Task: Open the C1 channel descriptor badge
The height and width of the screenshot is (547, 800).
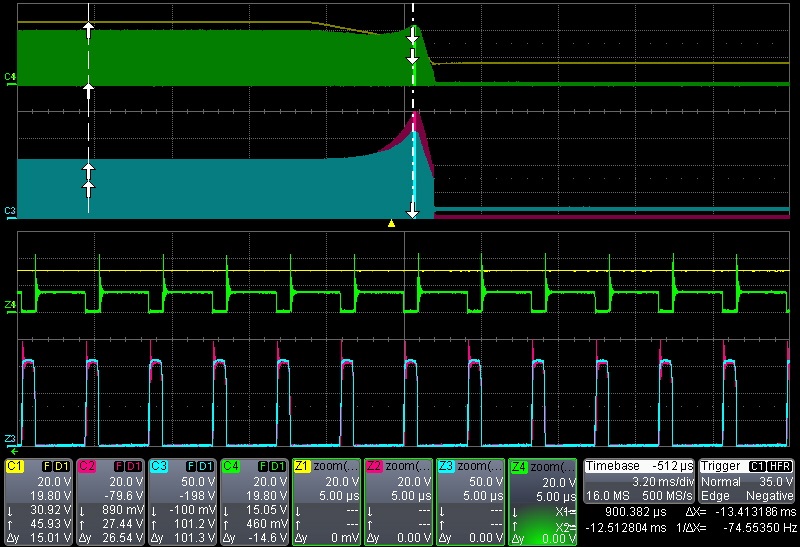Action: tap(14, 466)
